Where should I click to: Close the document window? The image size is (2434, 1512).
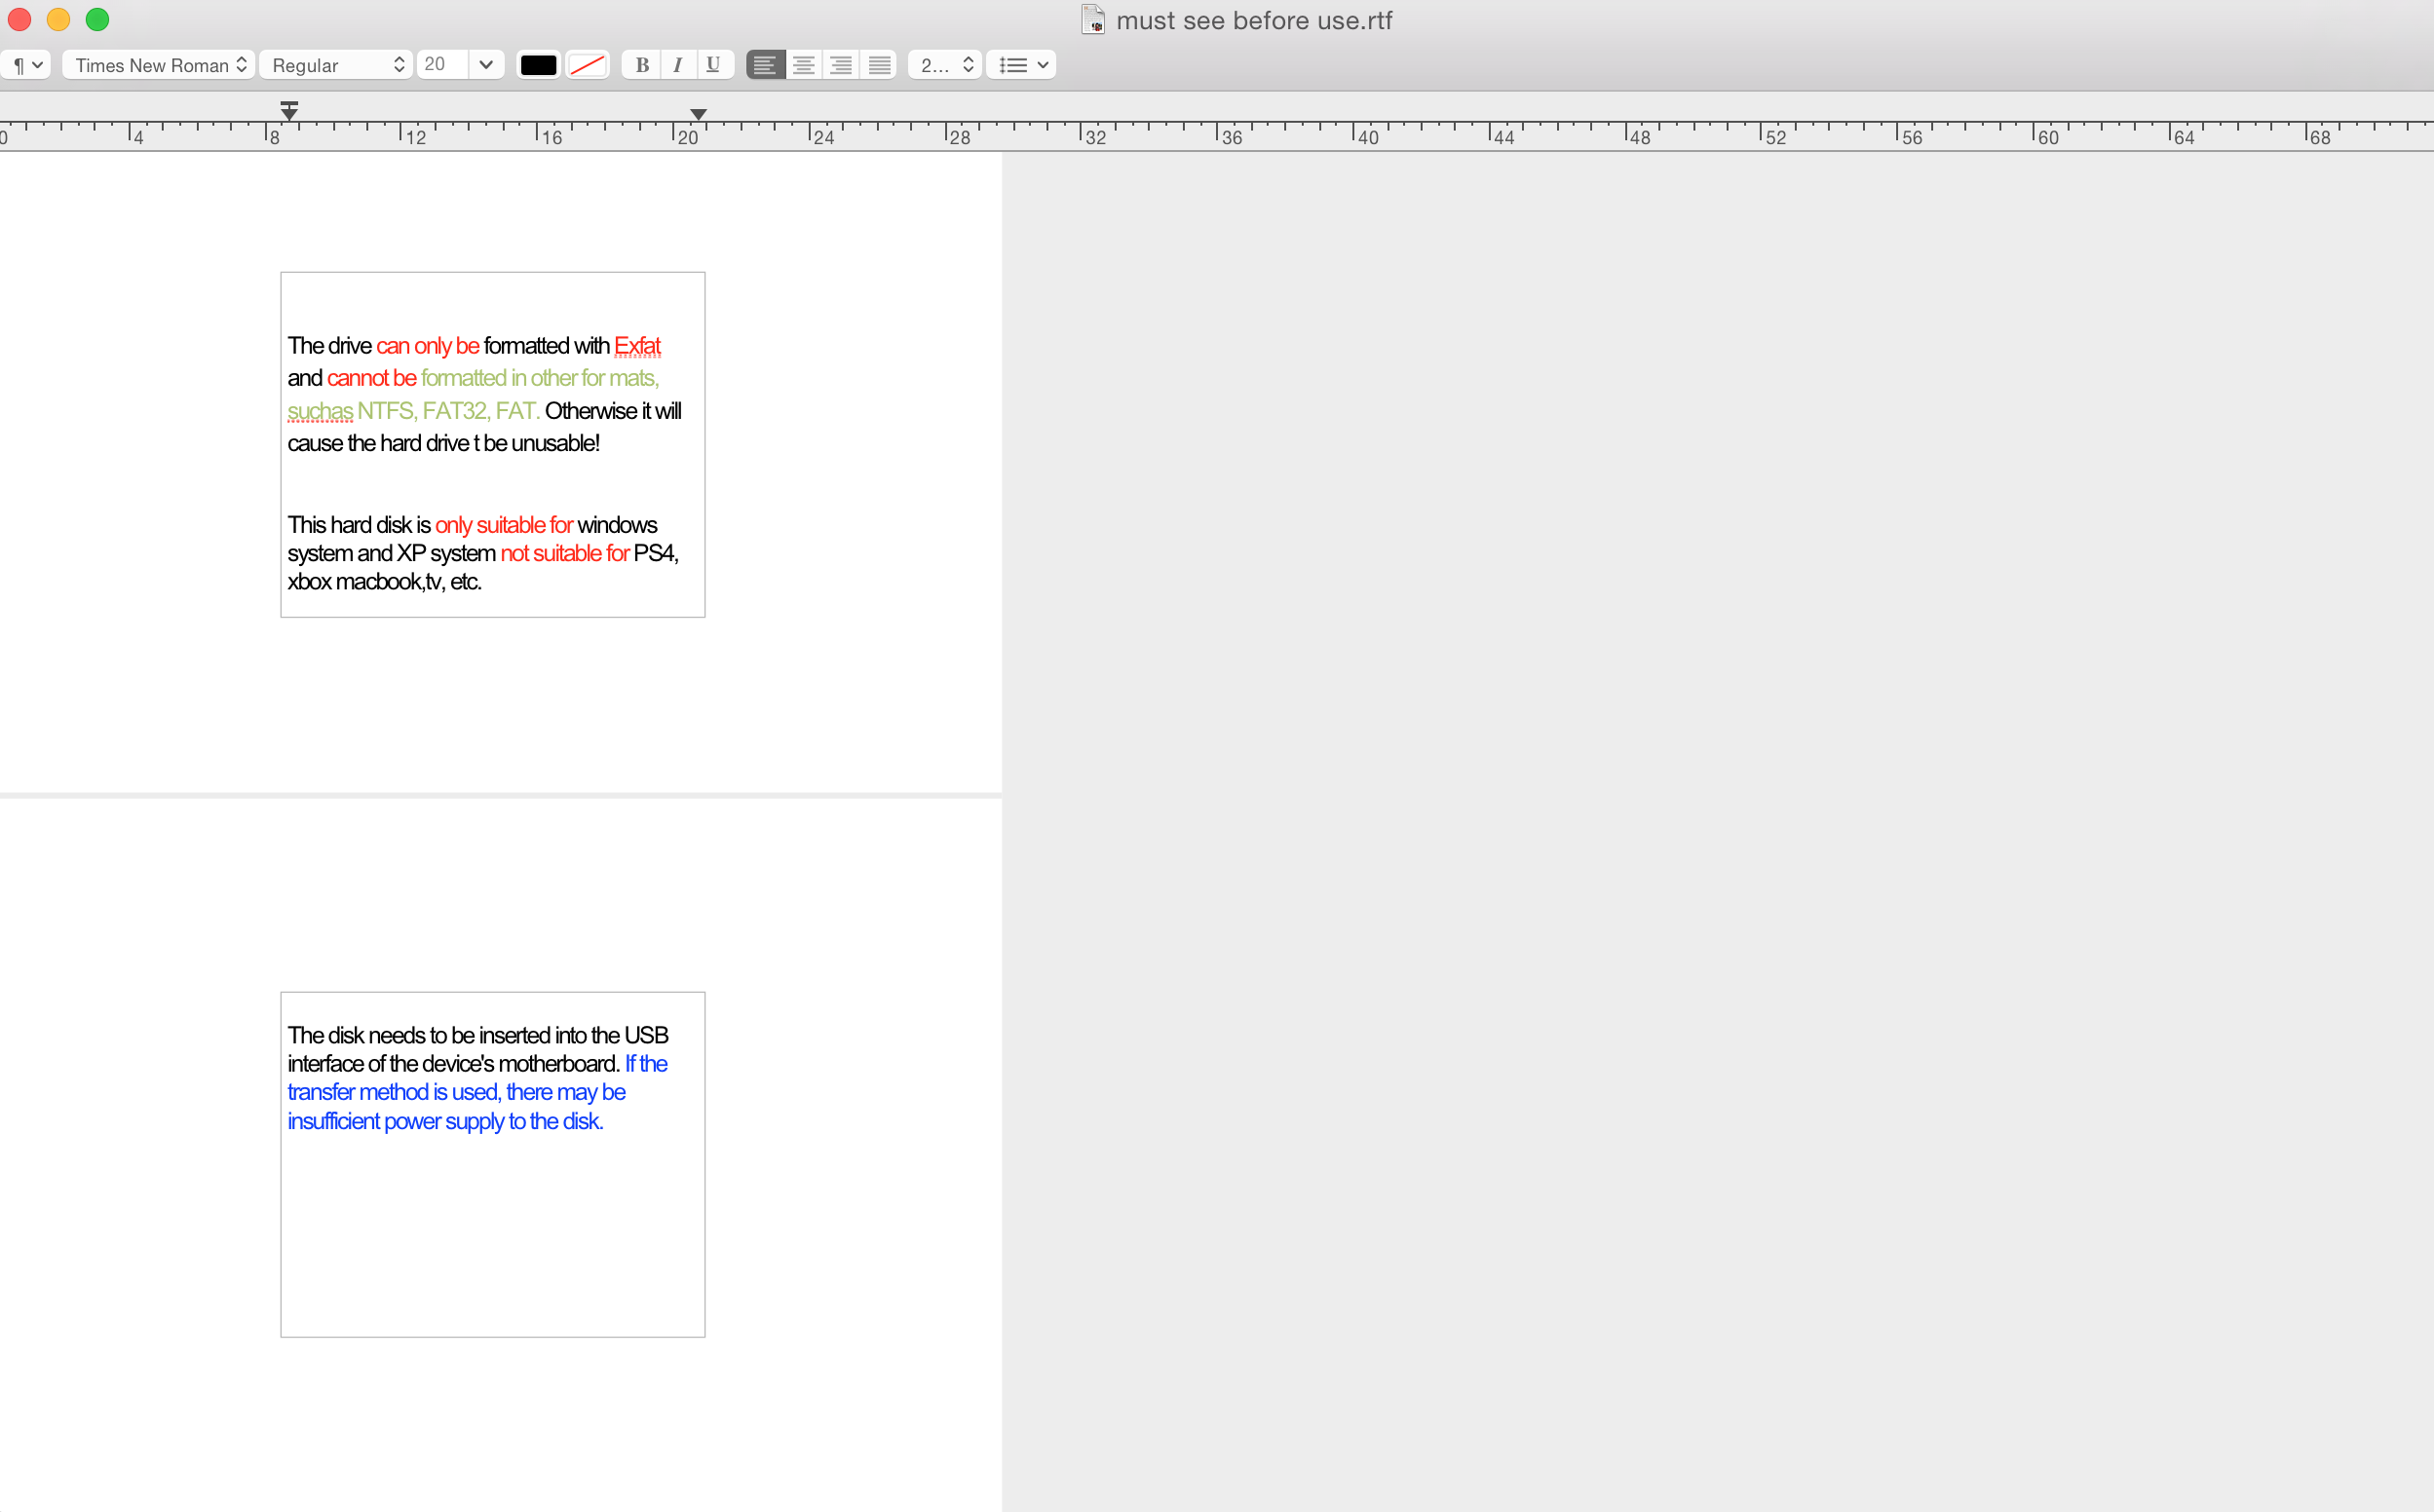pos(20,20)
